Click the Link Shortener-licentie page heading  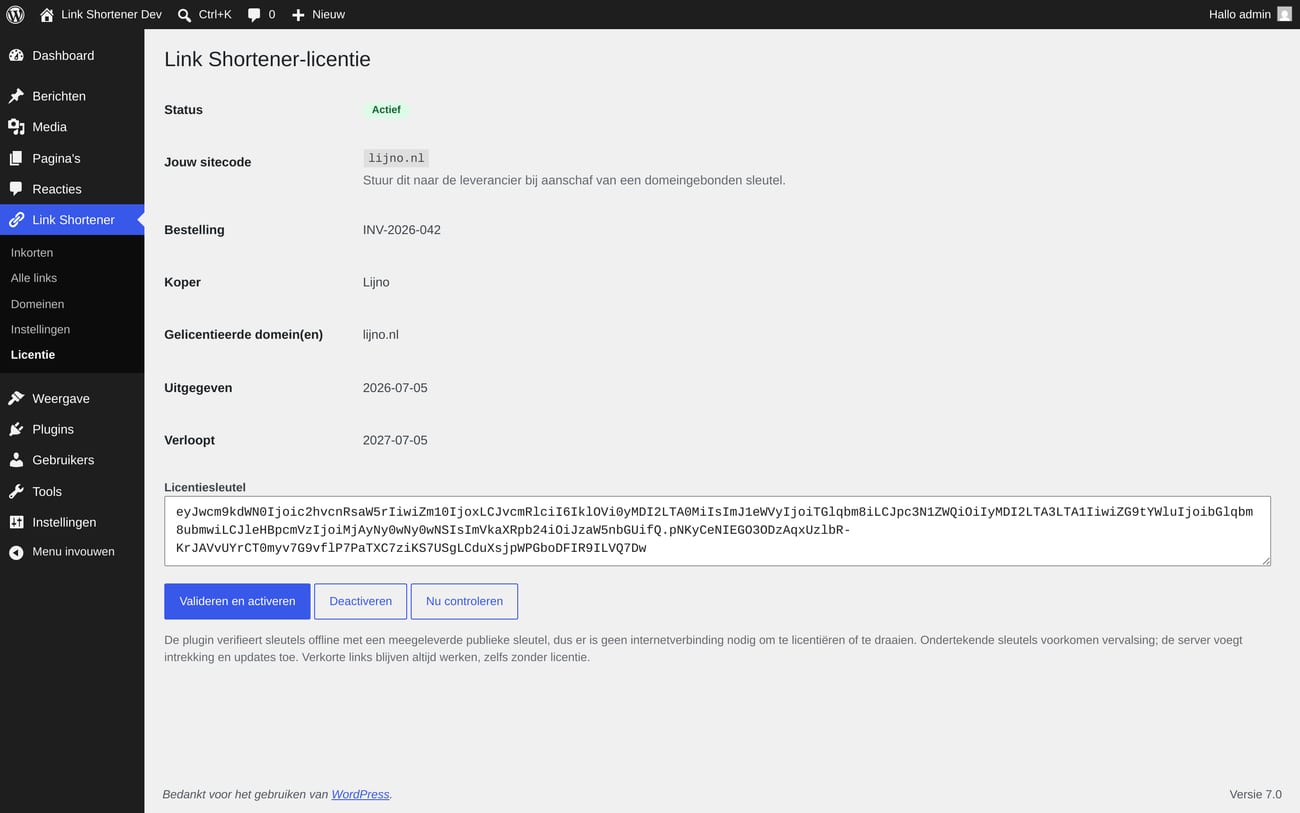[x=267, y=59]
